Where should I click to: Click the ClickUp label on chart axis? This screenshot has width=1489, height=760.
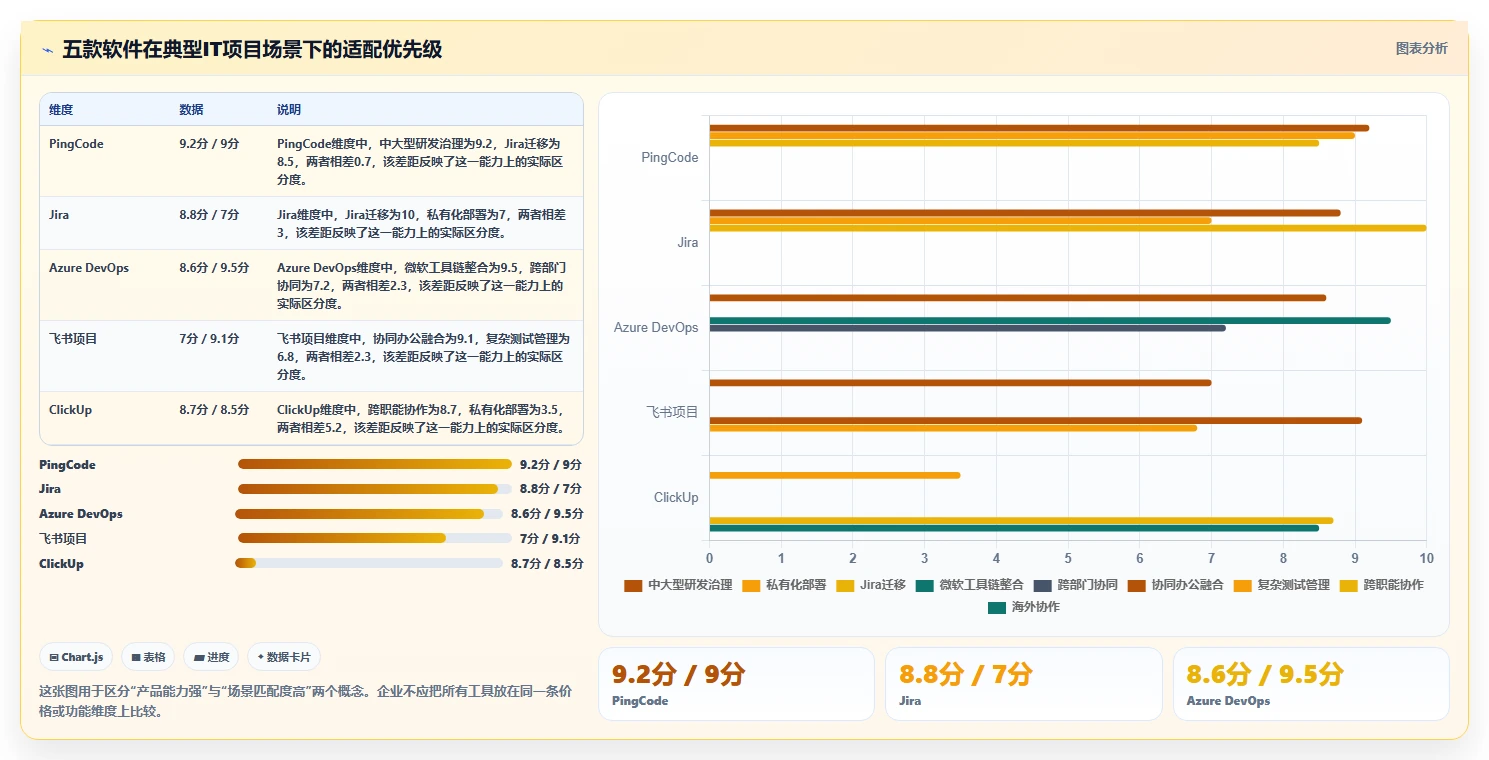676,497
